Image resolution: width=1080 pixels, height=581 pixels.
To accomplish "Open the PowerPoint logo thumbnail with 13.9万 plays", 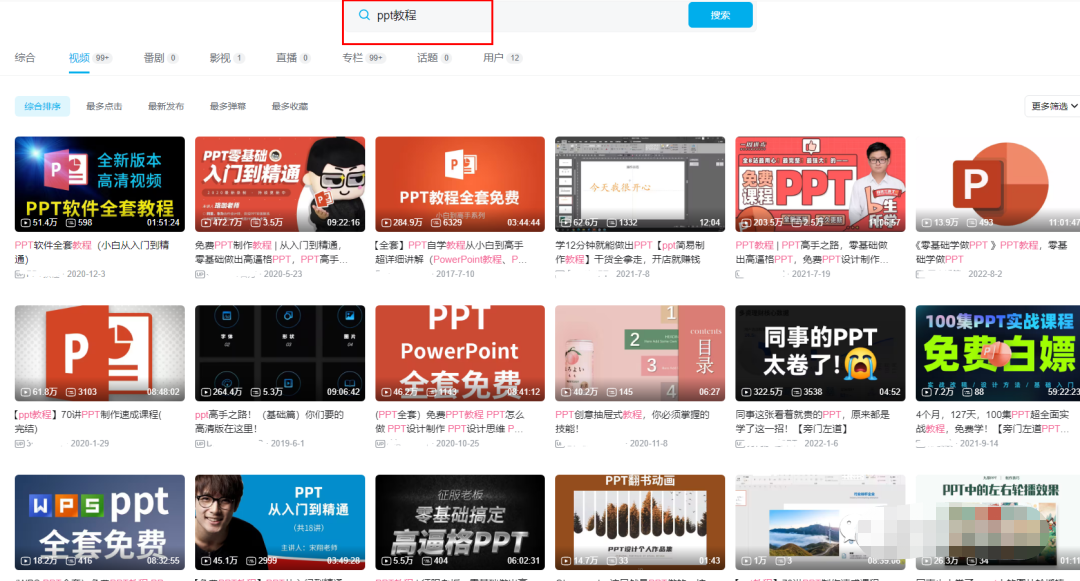I will coord(997,184).
